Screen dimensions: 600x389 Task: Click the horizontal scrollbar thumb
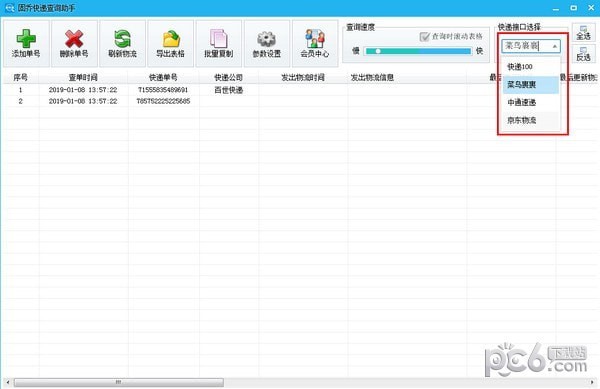(119, 382)
